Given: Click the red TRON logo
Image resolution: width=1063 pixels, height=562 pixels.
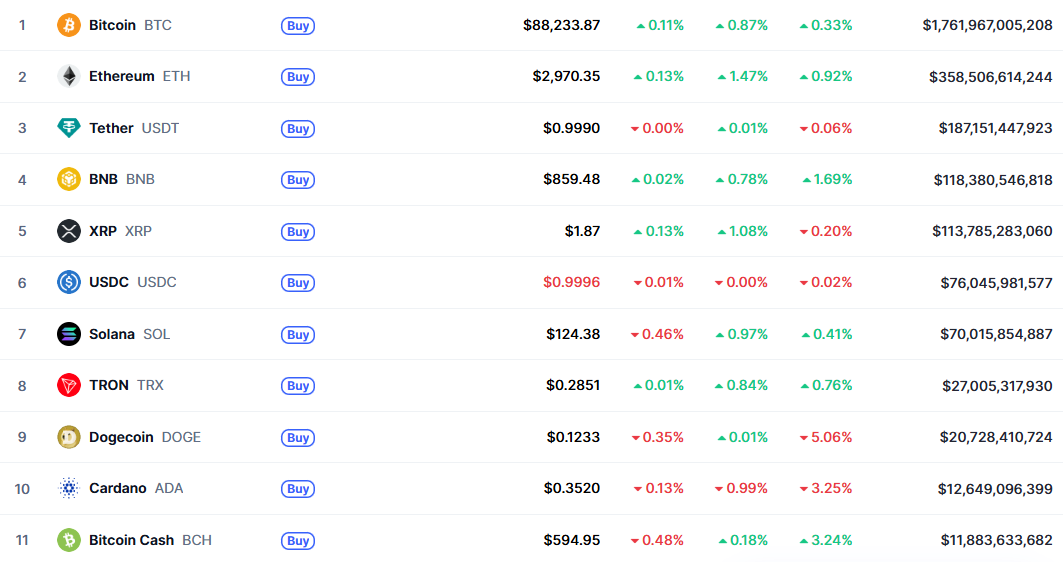Looking at the screenshot, I should point(68,386).
